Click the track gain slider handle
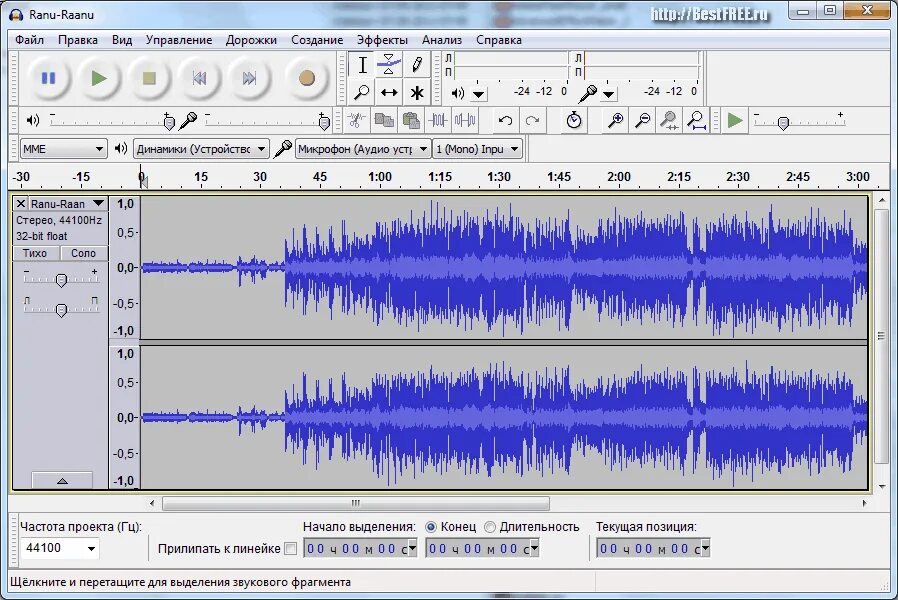The height and width of the screenshot is (600, 898). pos(61,279)
